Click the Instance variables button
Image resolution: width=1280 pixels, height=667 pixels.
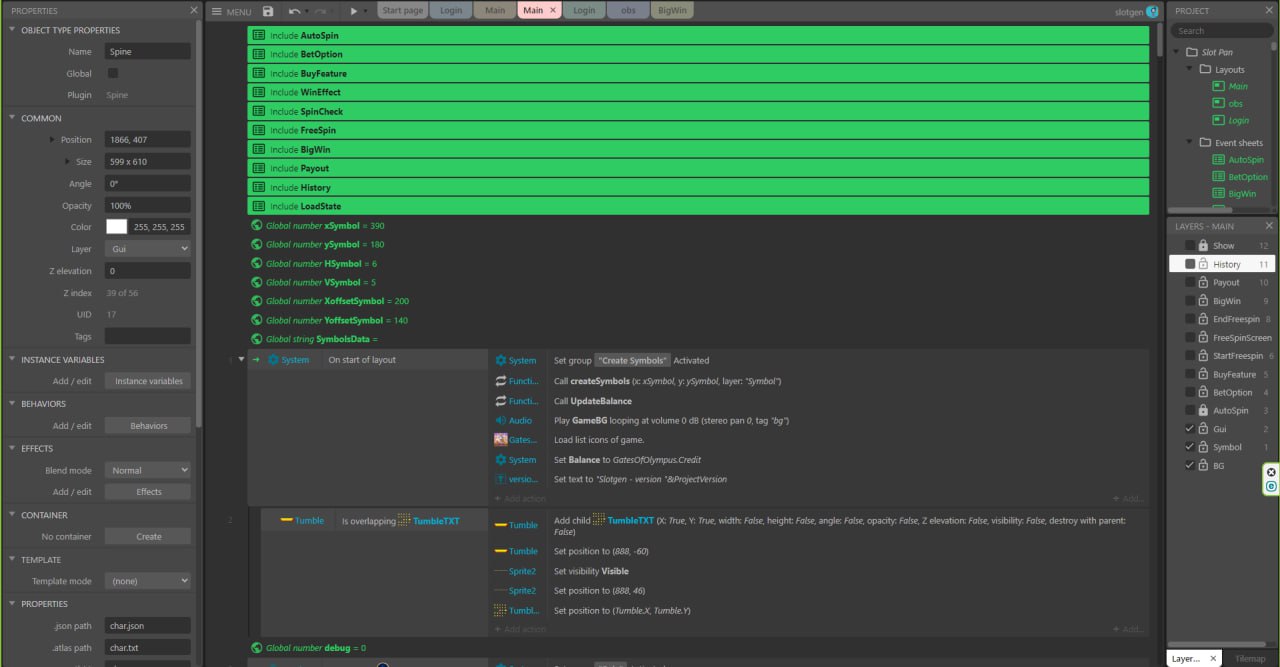(x=148, y=381)
